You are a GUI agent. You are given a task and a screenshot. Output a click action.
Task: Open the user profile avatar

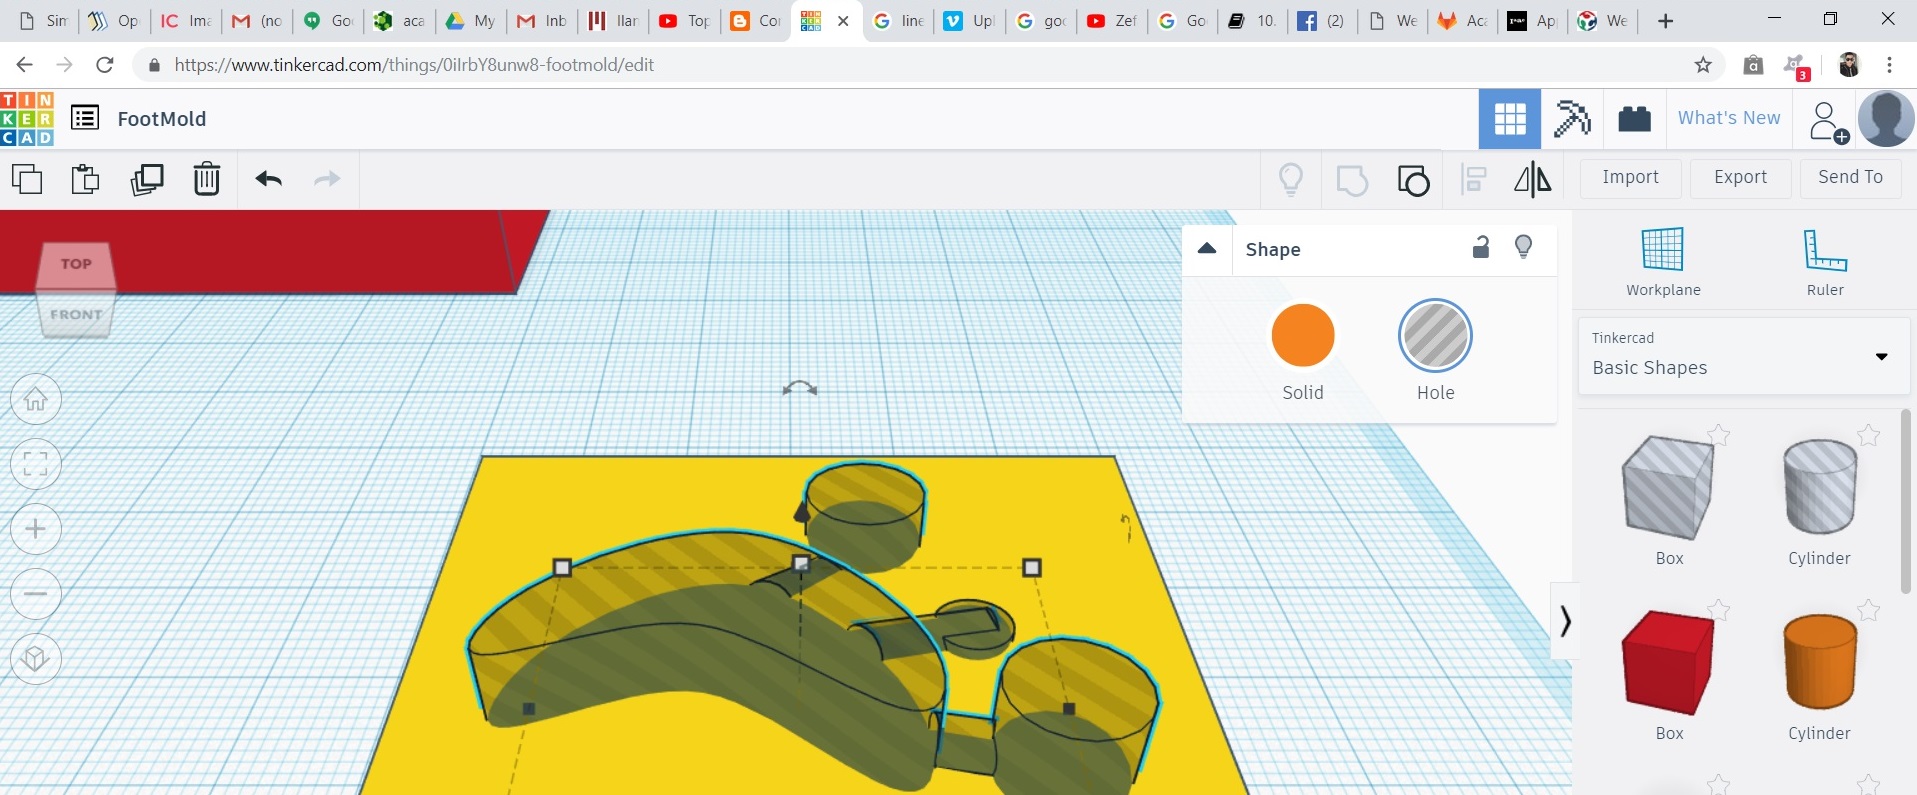[1886, 119]
